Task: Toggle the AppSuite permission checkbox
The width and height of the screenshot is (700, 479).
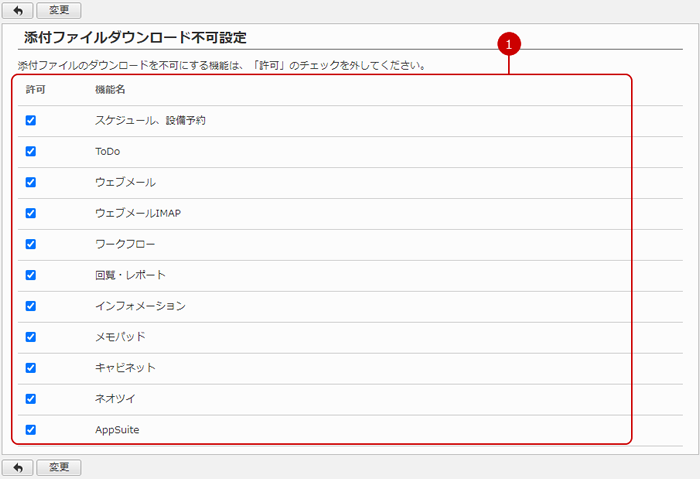Action: (x=31, y=430)
